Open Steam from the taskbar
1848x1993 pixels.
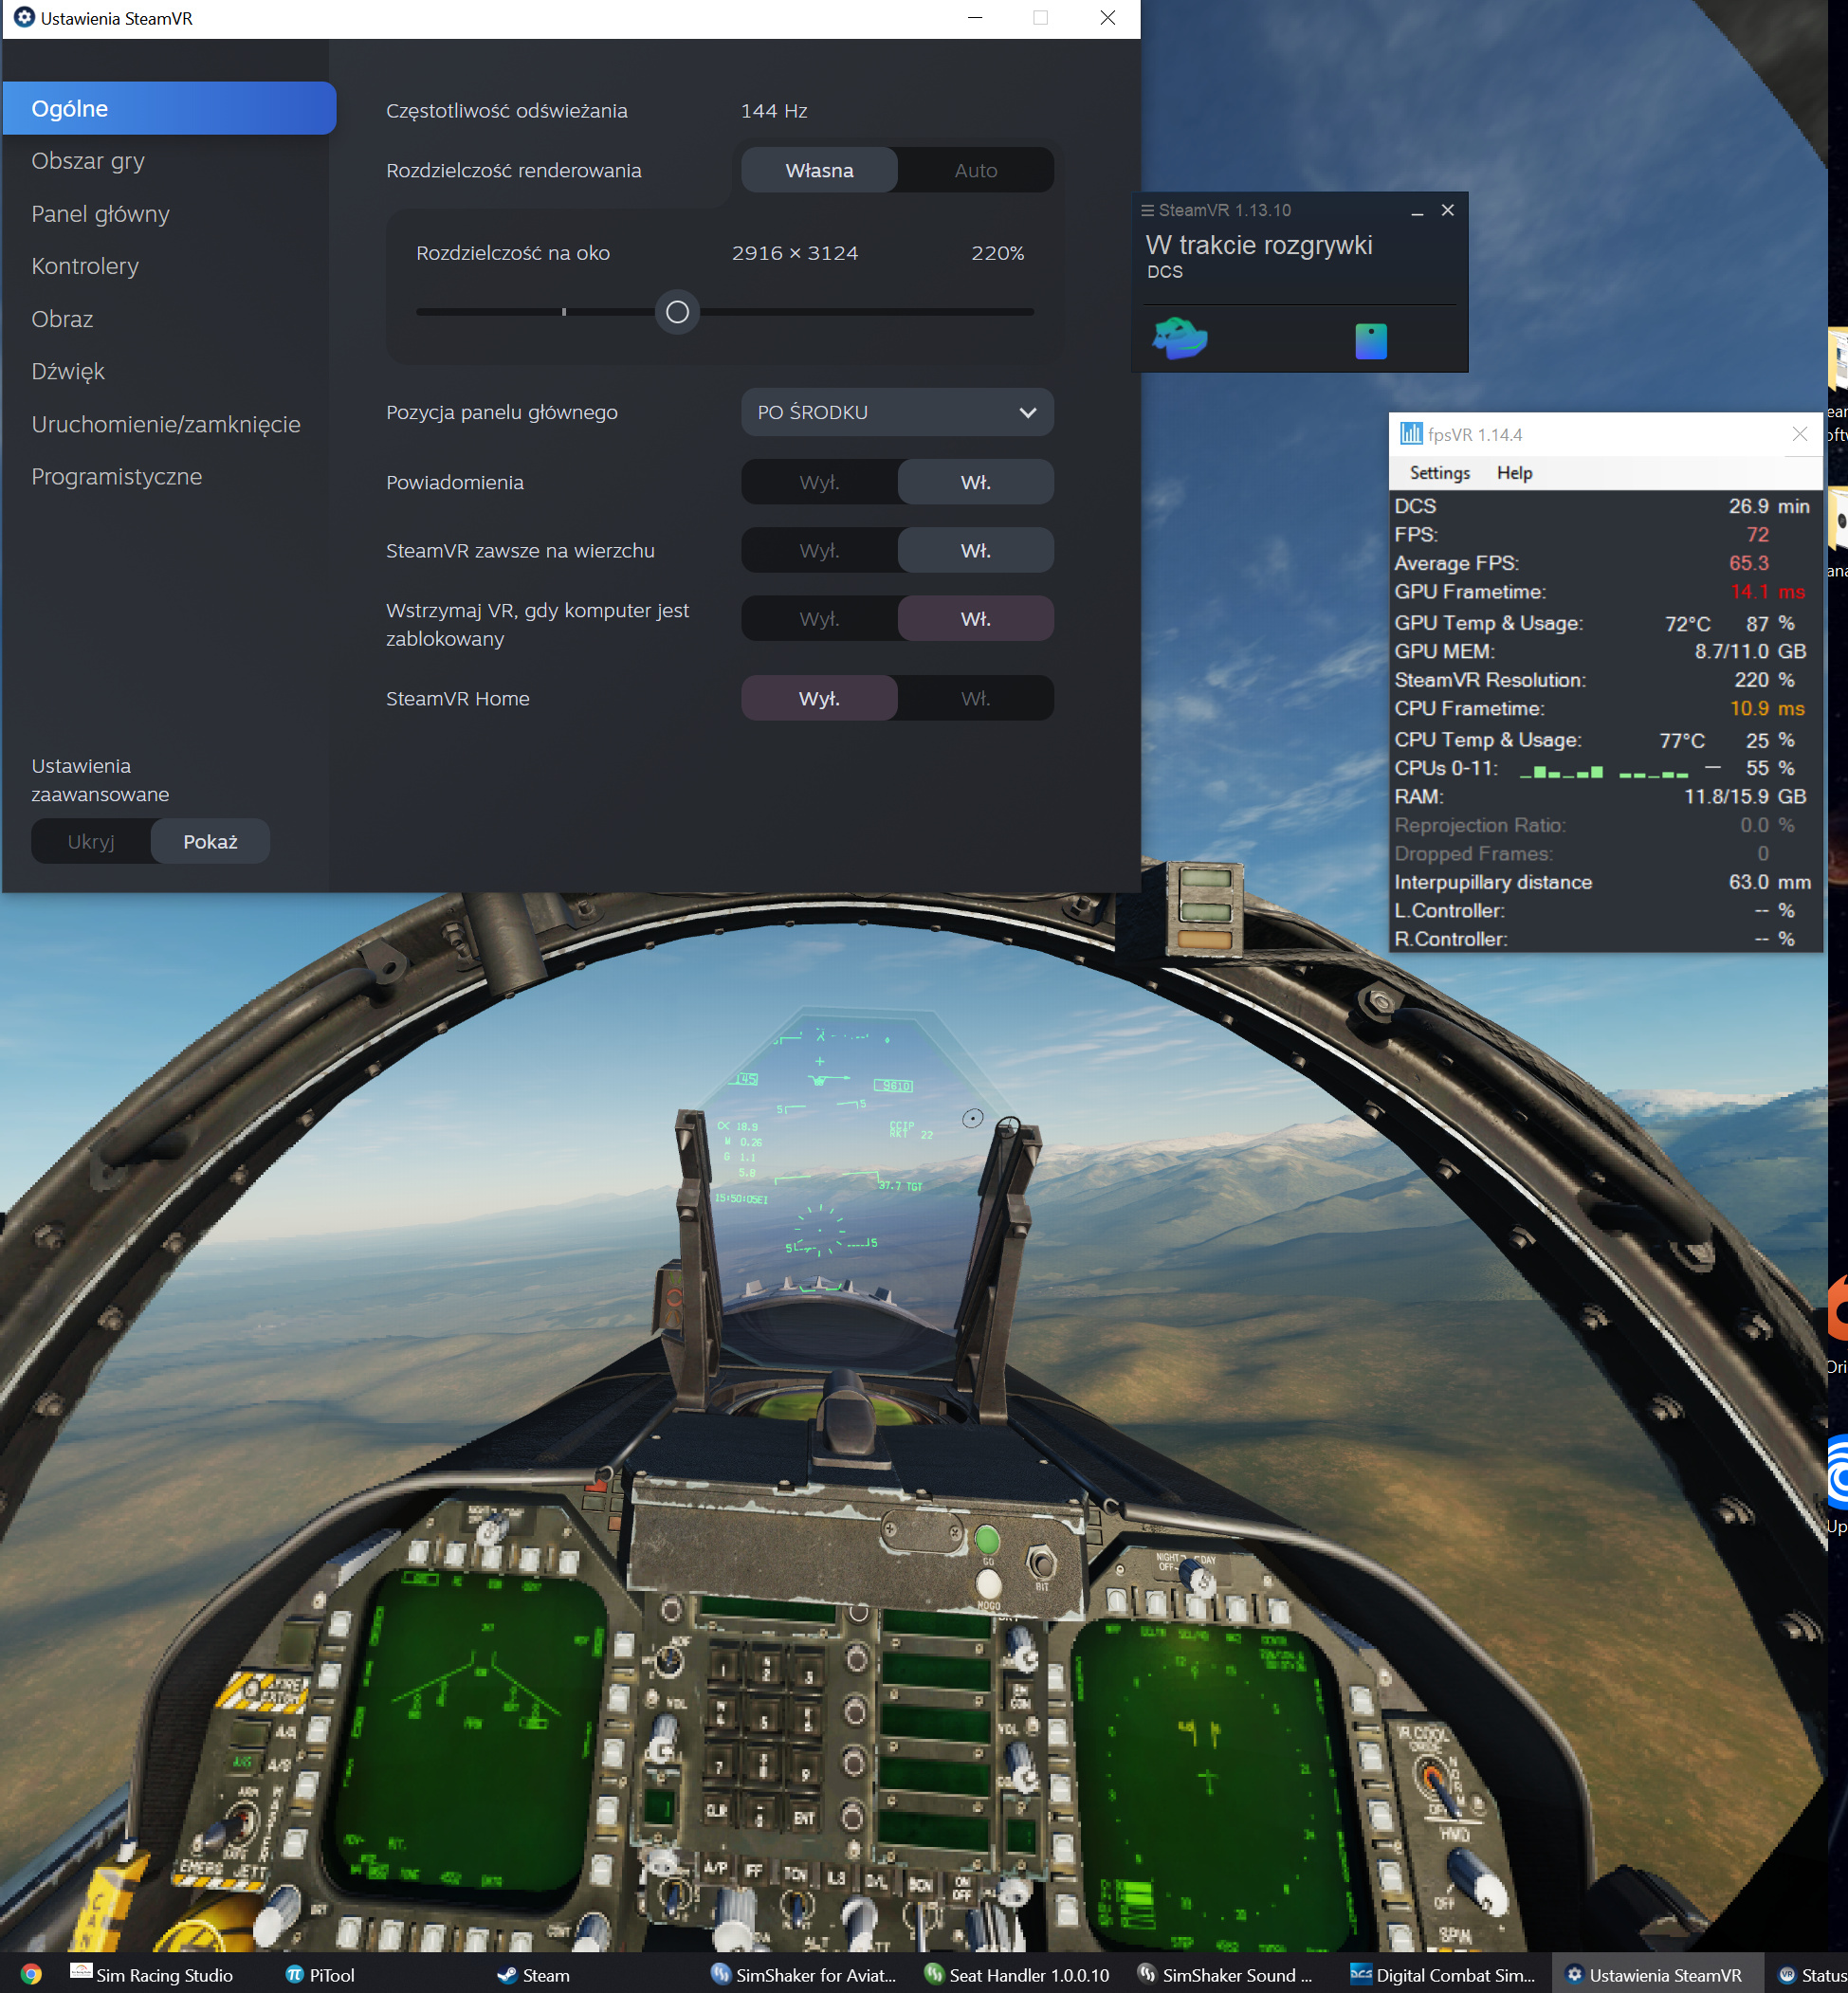tap(534, 1975)
